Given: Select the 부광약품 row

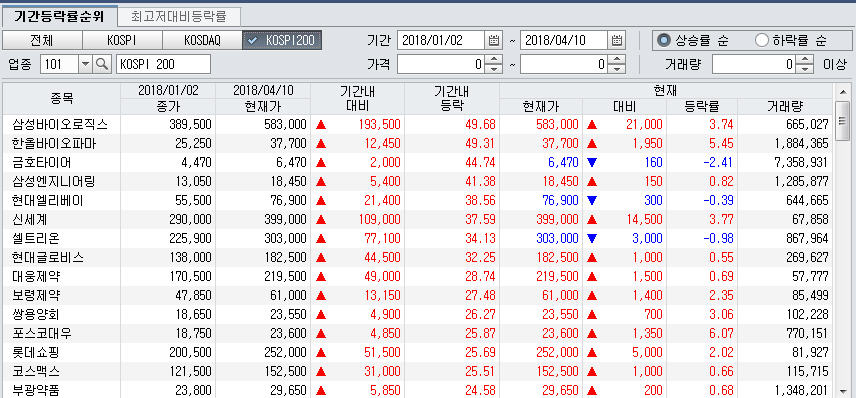Looking at the screenshot, I should pyautogui.click(x=418, y=390).
